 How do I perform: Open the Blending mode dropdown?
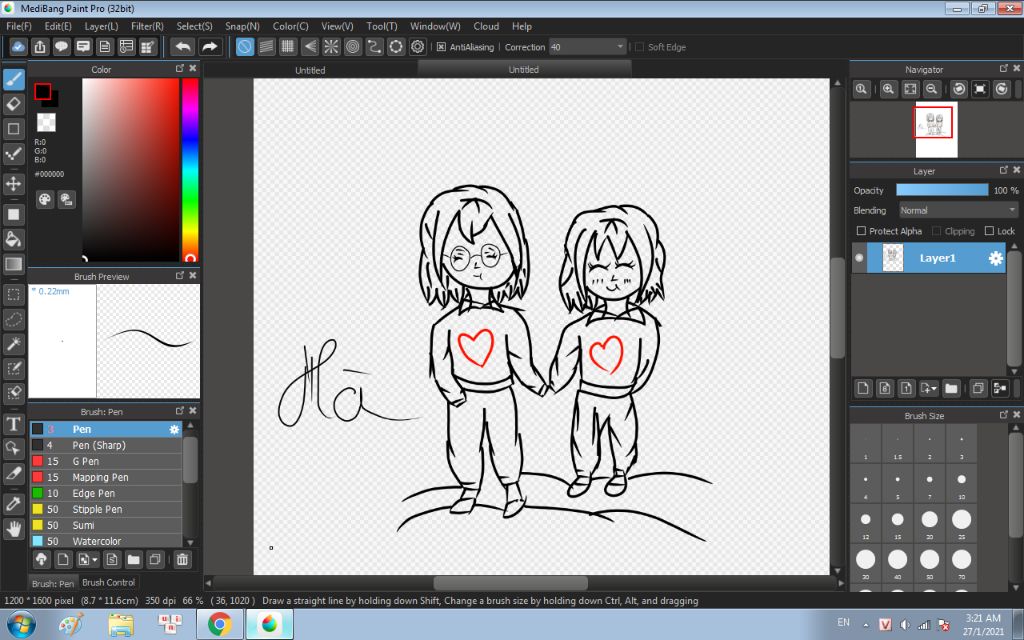tap(959, 210)
